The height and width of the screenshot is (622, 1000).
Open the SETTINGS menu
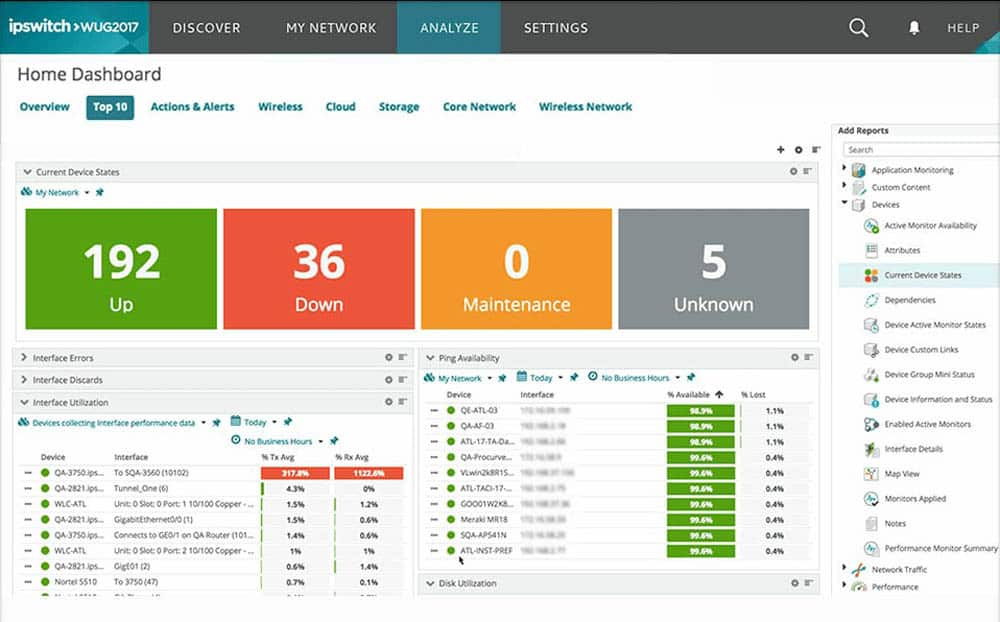[x=555, y=27]
